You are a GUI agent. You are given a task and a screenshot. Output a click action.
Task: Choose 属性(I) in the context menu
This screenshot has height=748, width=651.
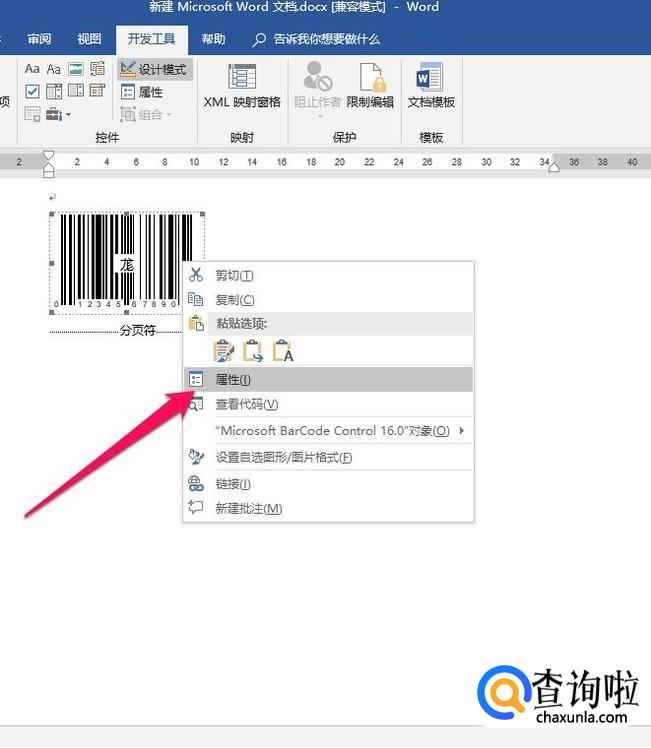329,380
